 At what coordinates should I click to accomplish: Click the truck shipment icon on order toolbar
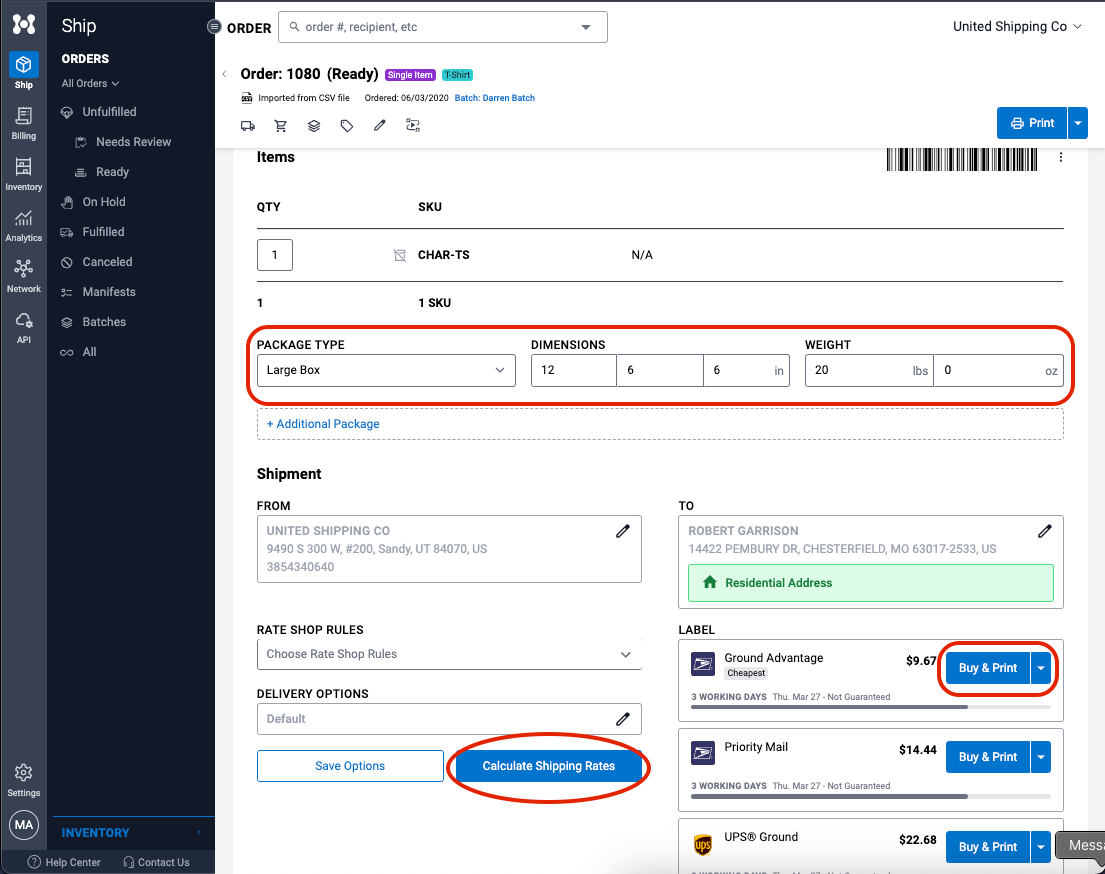248,125
